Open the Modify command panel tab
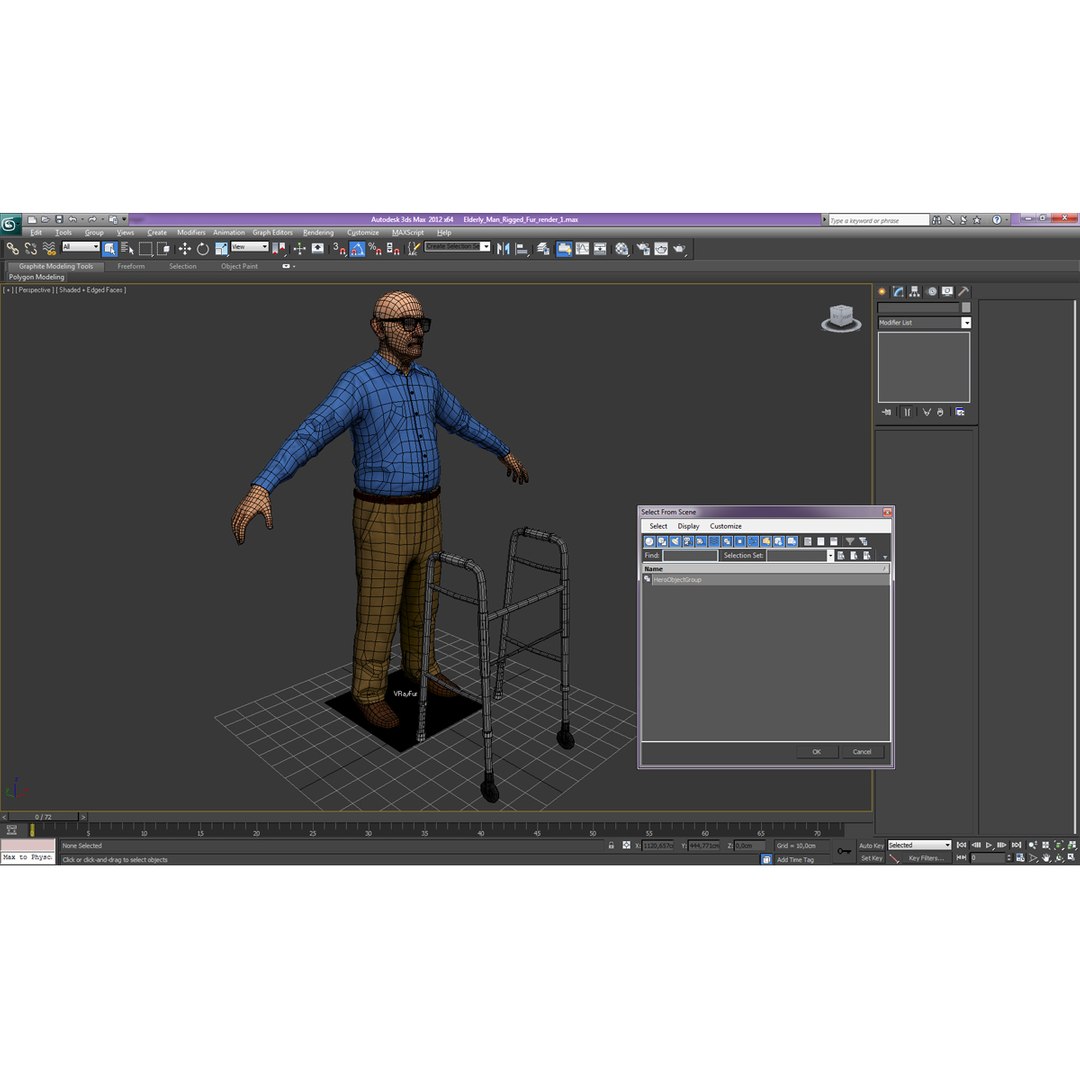1080x1080 pixels. [x=898, y=291]
